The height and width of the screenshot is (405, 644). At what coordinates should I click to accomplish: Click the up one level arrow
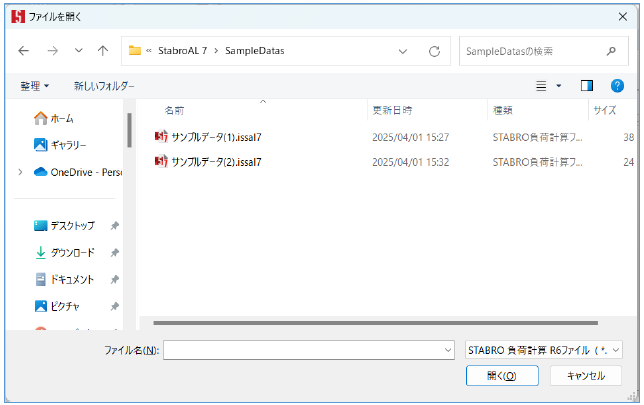pos(103,50)
